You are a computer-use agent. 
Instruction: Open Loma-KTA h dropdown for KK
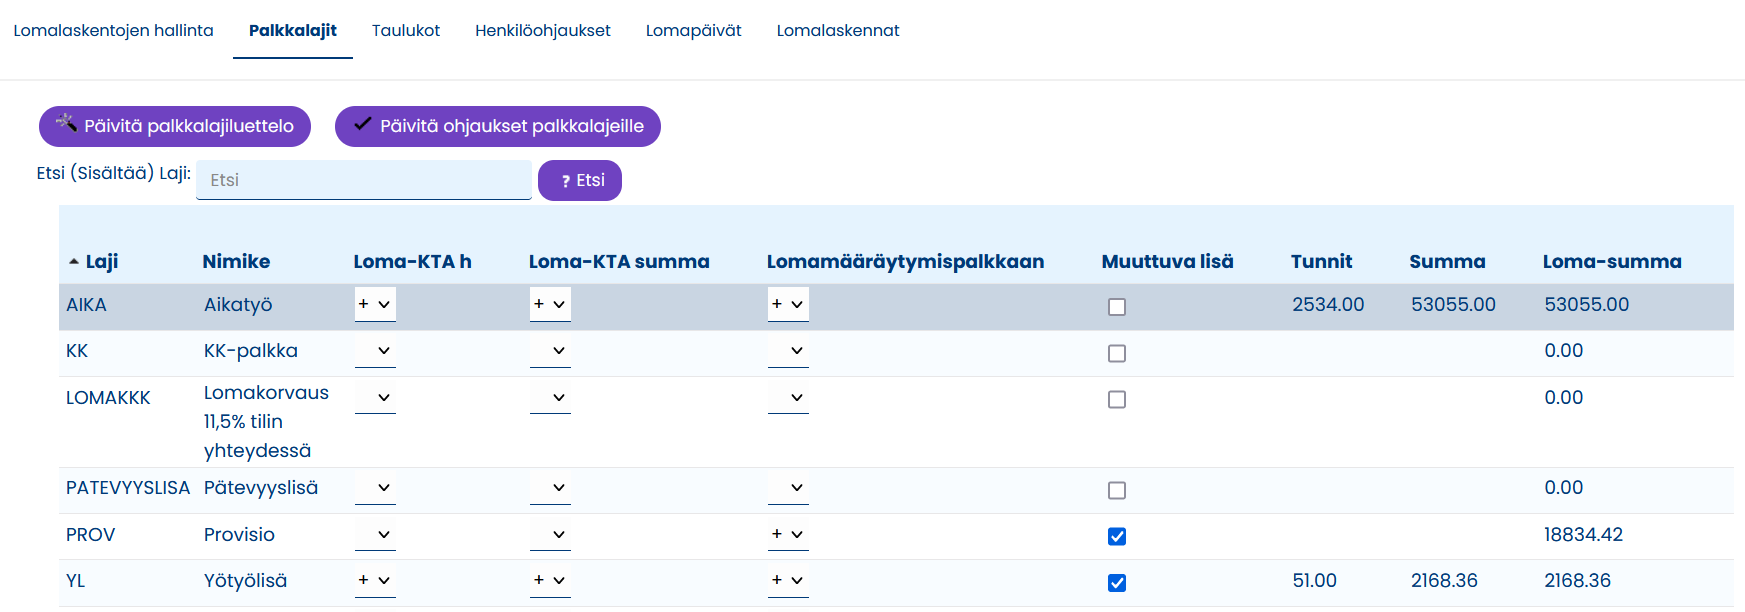point(375,351)
